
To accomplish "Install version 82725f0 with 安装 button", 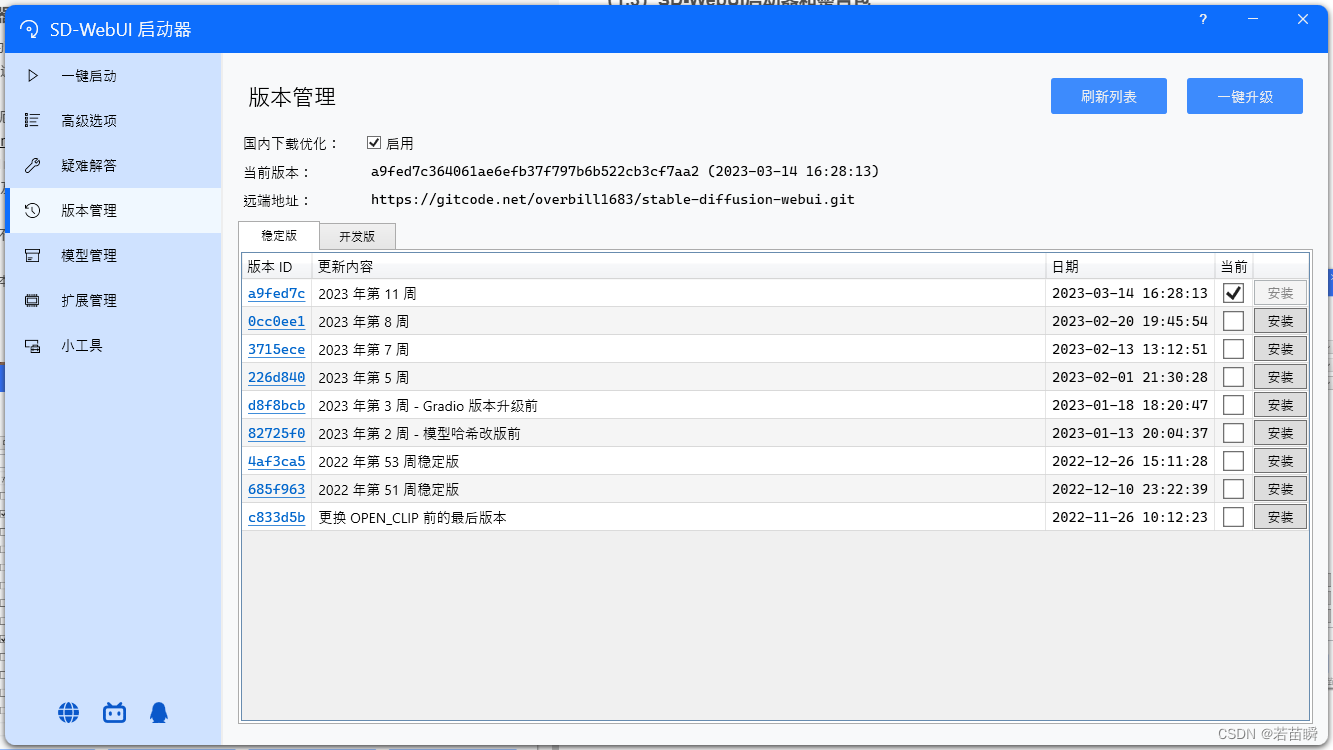I will point(1280,433).
